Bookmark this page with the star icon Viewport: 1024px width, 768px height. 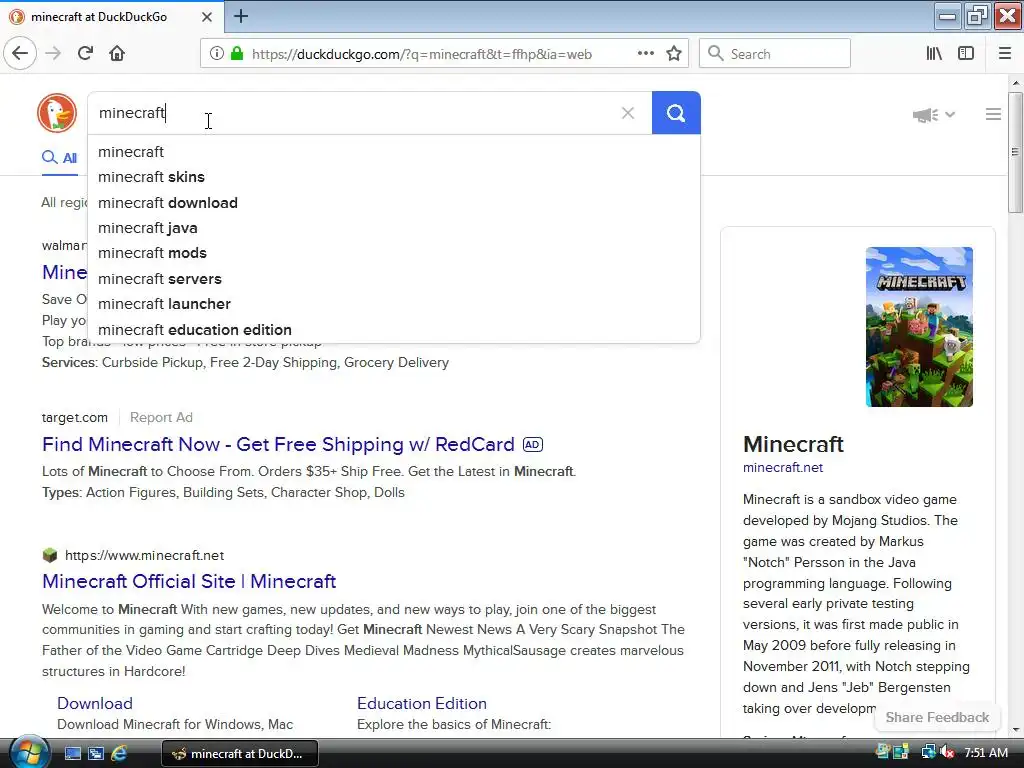(x=674, y=54)
